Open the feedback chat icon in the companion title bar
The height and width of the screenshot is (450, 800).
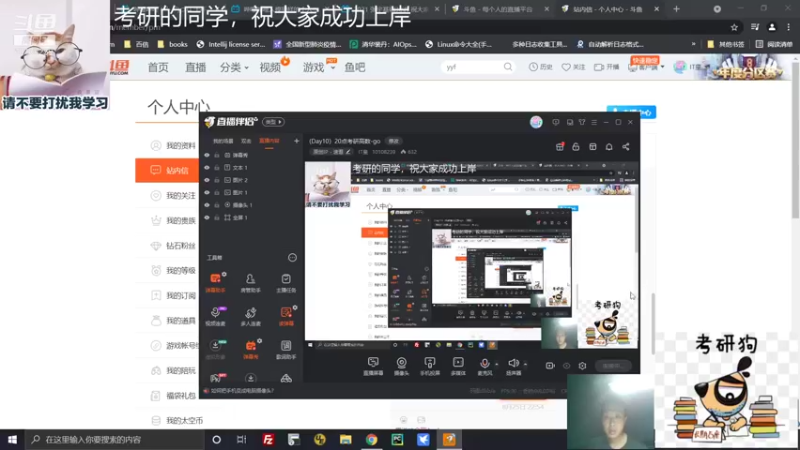556,122
